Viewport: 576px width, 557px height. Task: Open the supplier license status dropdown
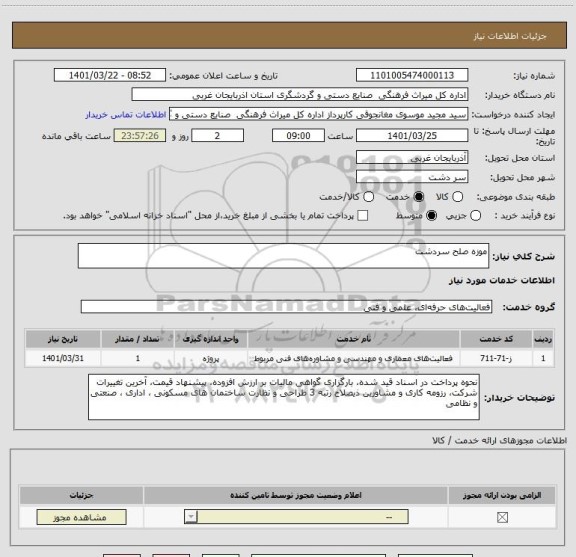[296, 517]
